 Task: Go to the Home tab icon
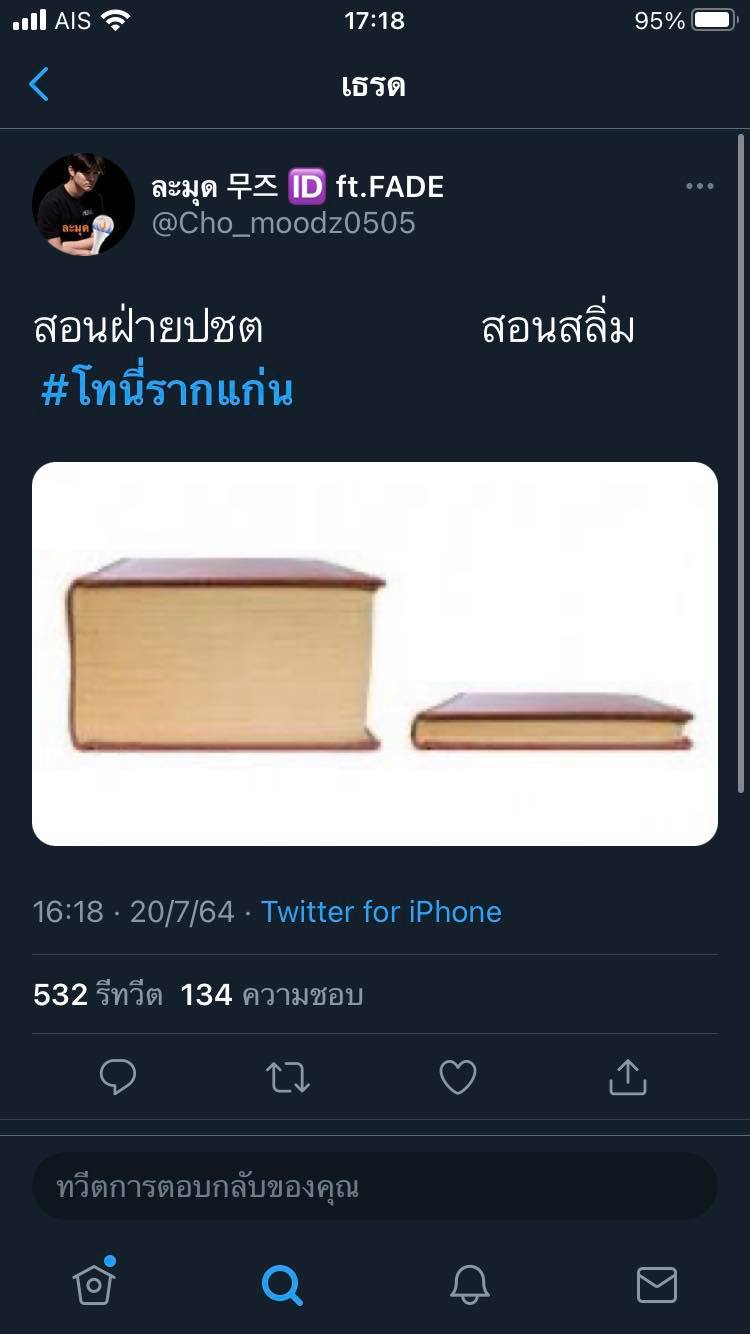pos(94,1282)
